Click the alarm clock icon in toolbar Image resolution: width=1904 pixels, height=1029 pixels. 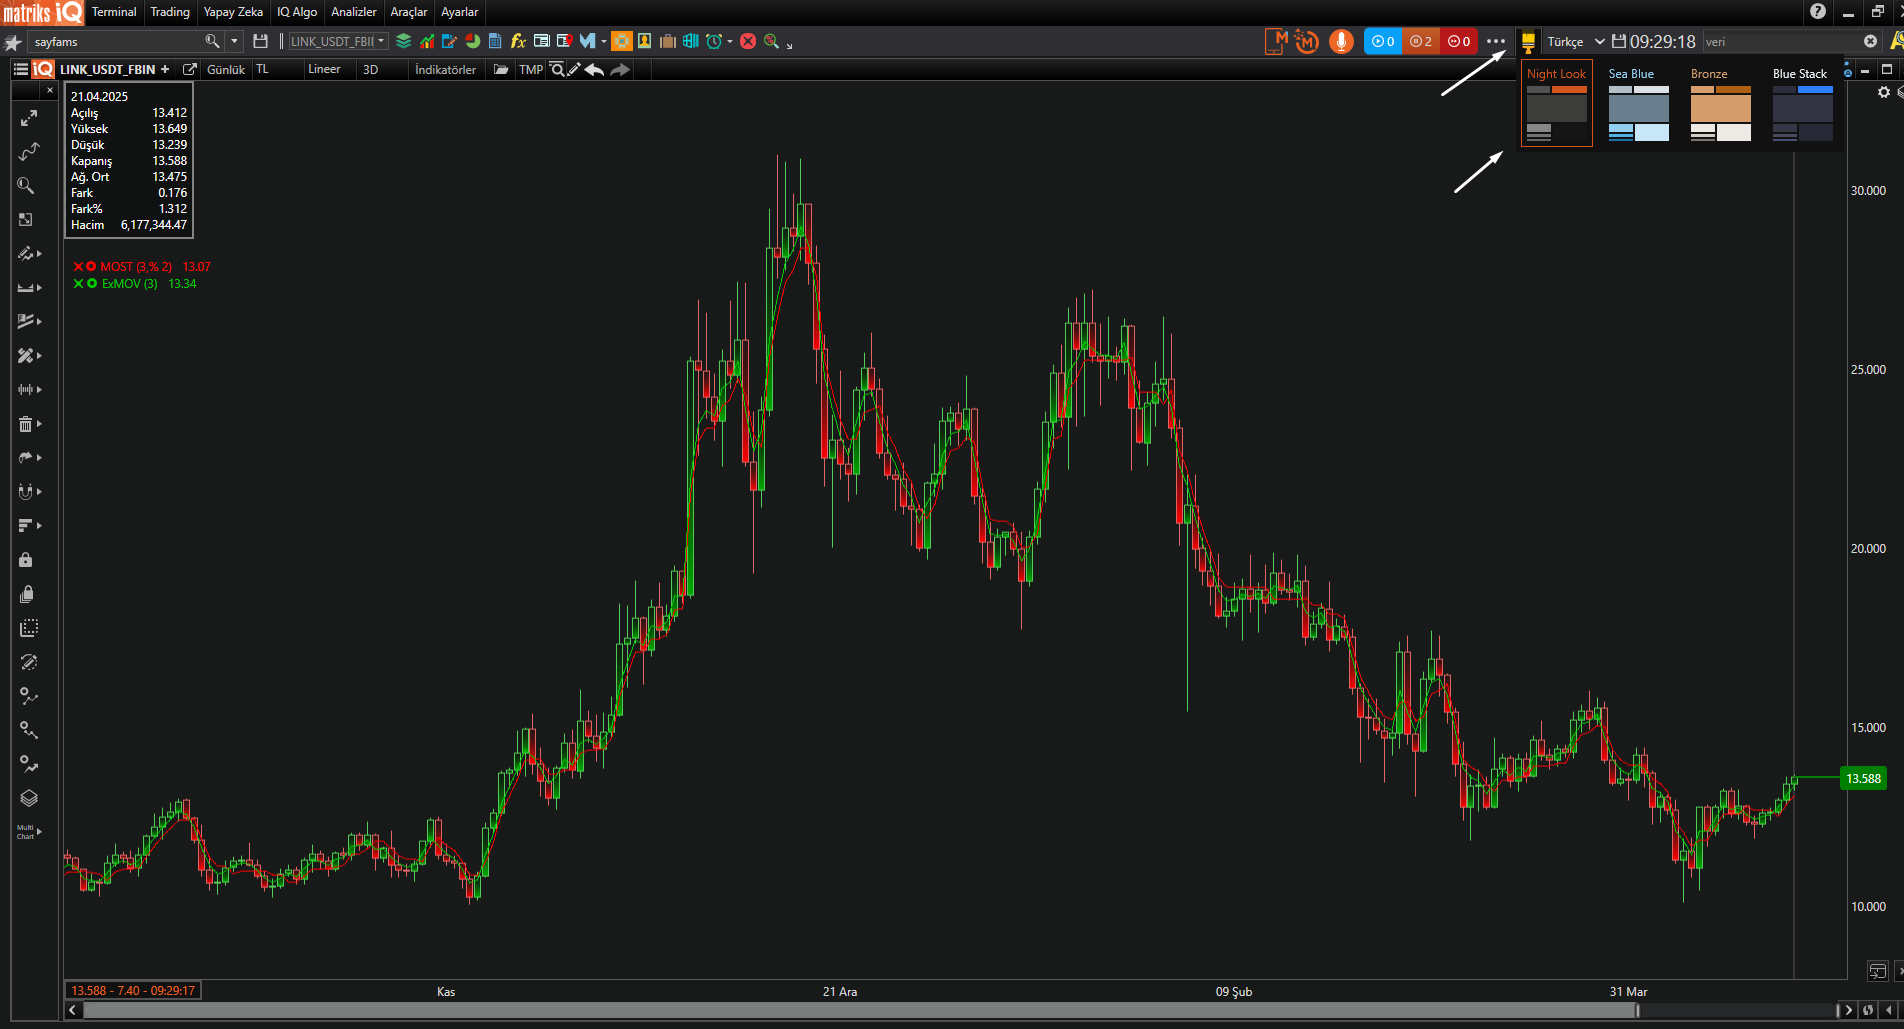coord(714,41)
